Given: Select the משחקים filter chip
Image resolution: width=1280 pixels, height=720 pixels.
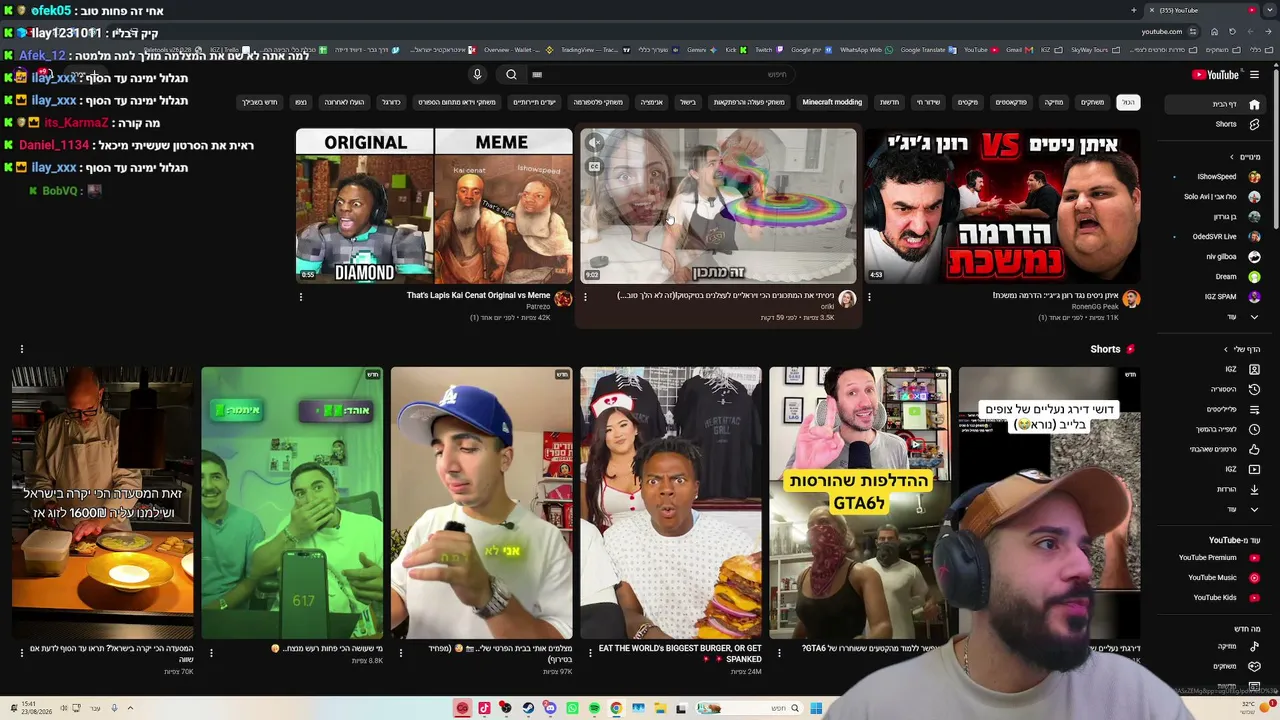Looking at the screenshot, I should pyautogui.click(x=1092, y=102).
